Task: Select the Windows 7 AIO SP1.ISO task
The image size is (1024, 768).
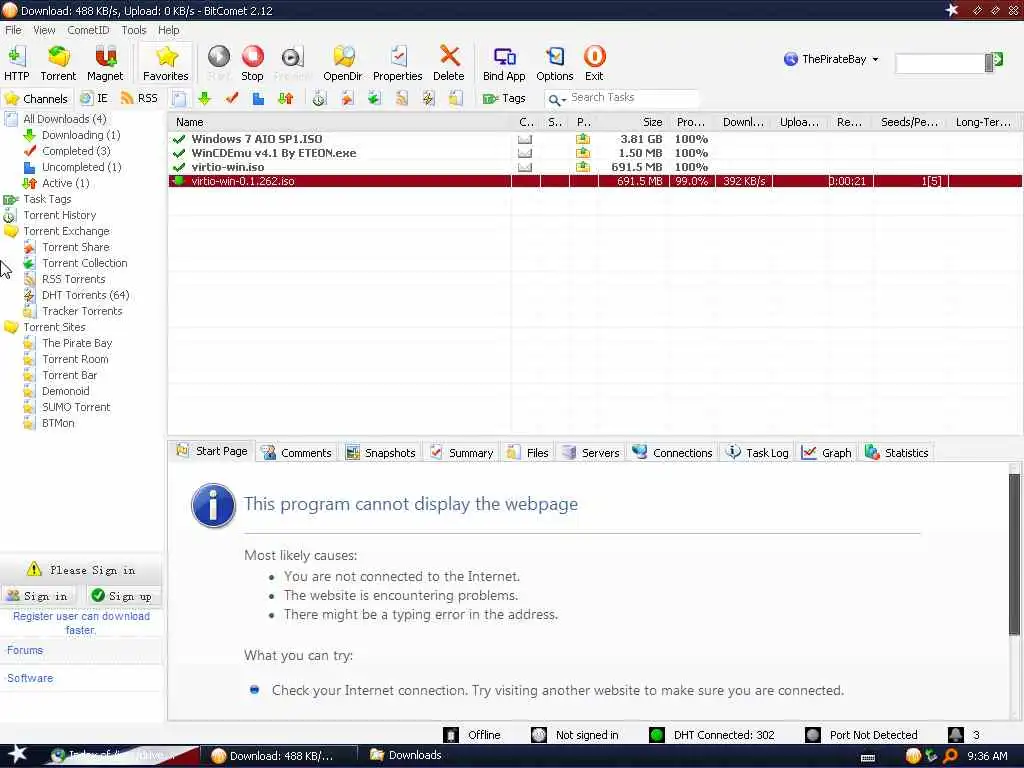Action: click(594, 139)
